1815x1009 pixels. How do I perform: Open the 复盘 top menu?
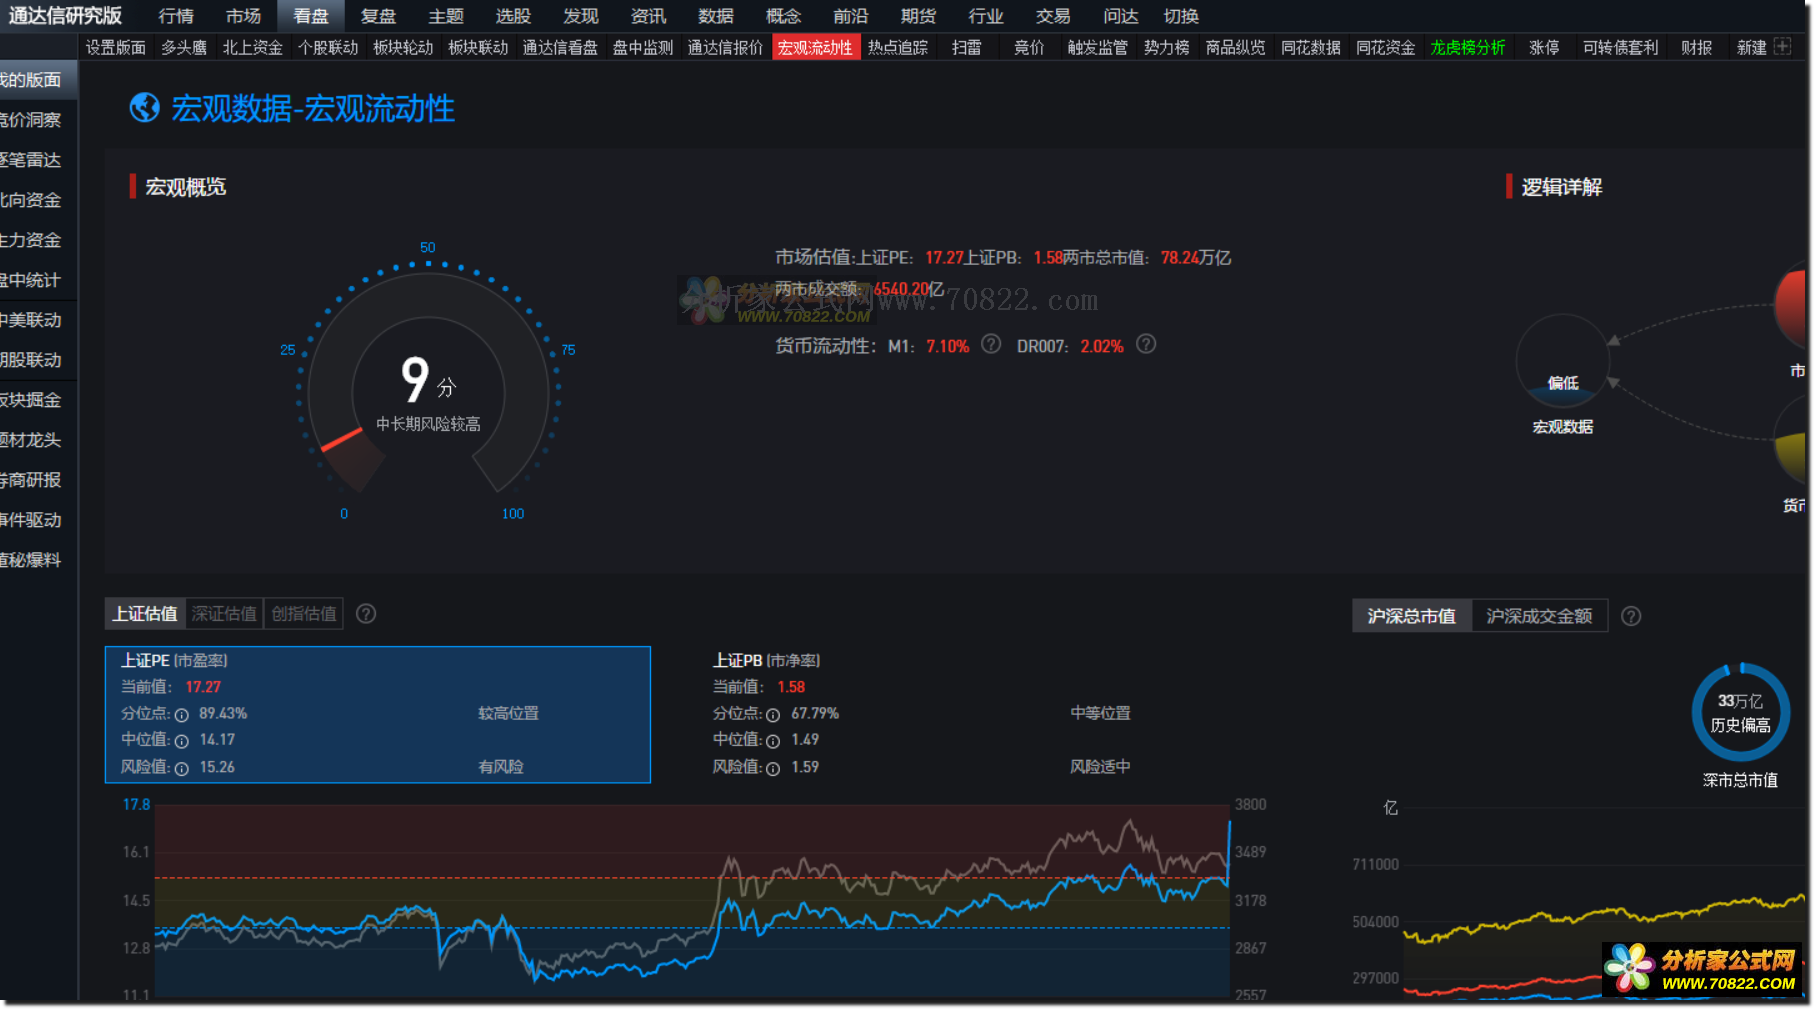coord(378,16)
